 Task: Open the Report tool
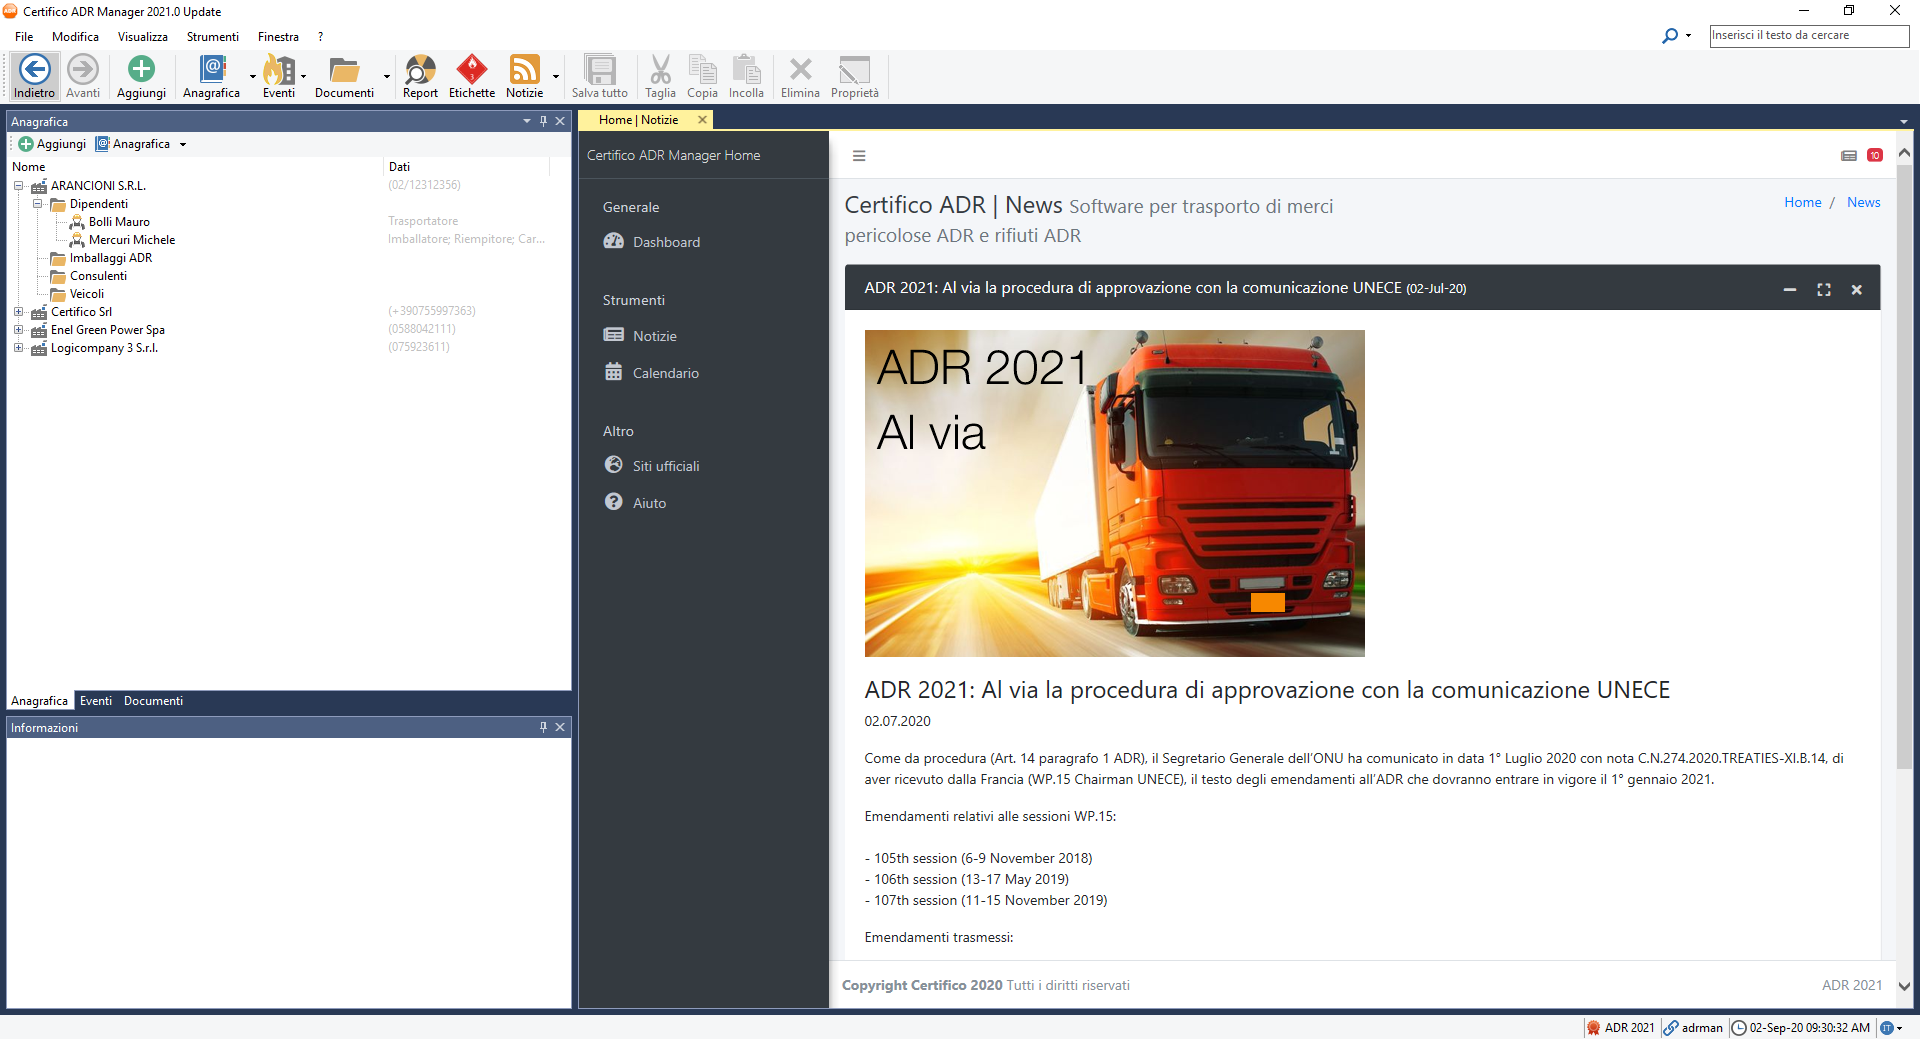(x=419, y=76)
